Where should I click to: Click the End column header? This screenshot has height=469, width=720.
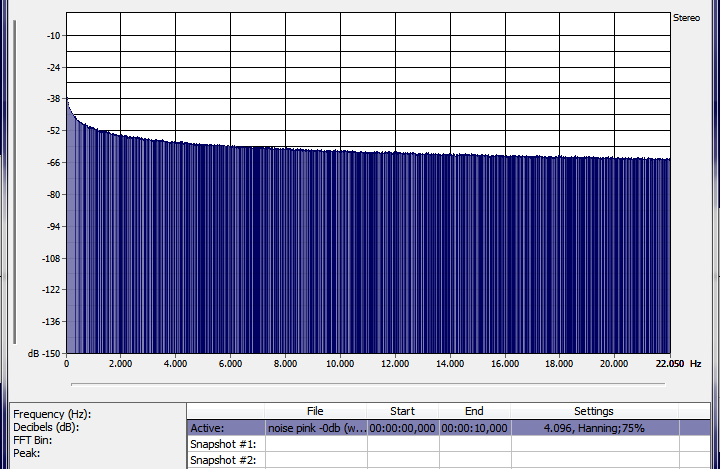pyautogui.click(x=474, y=411)
